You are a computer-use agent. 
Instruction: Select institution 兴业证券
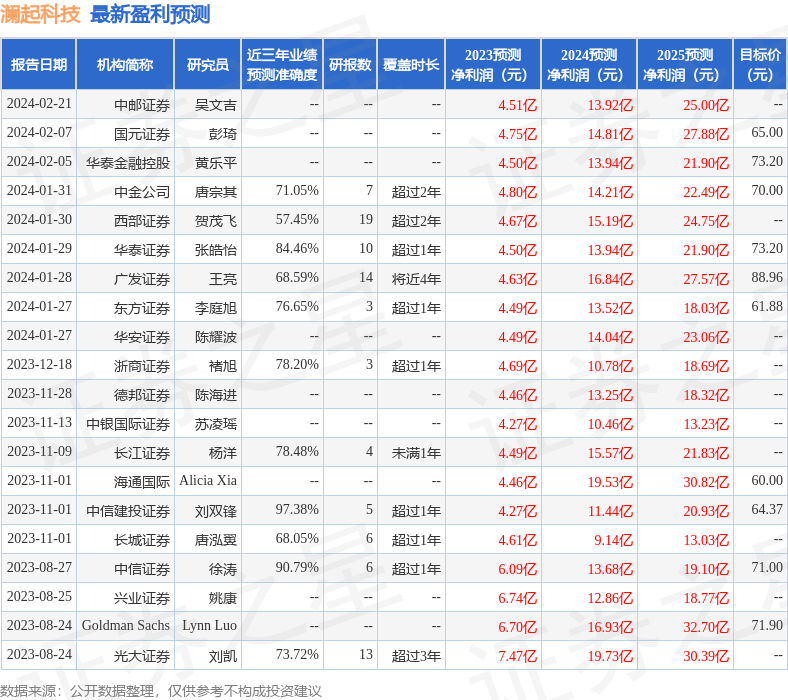(x=142, y=598)
